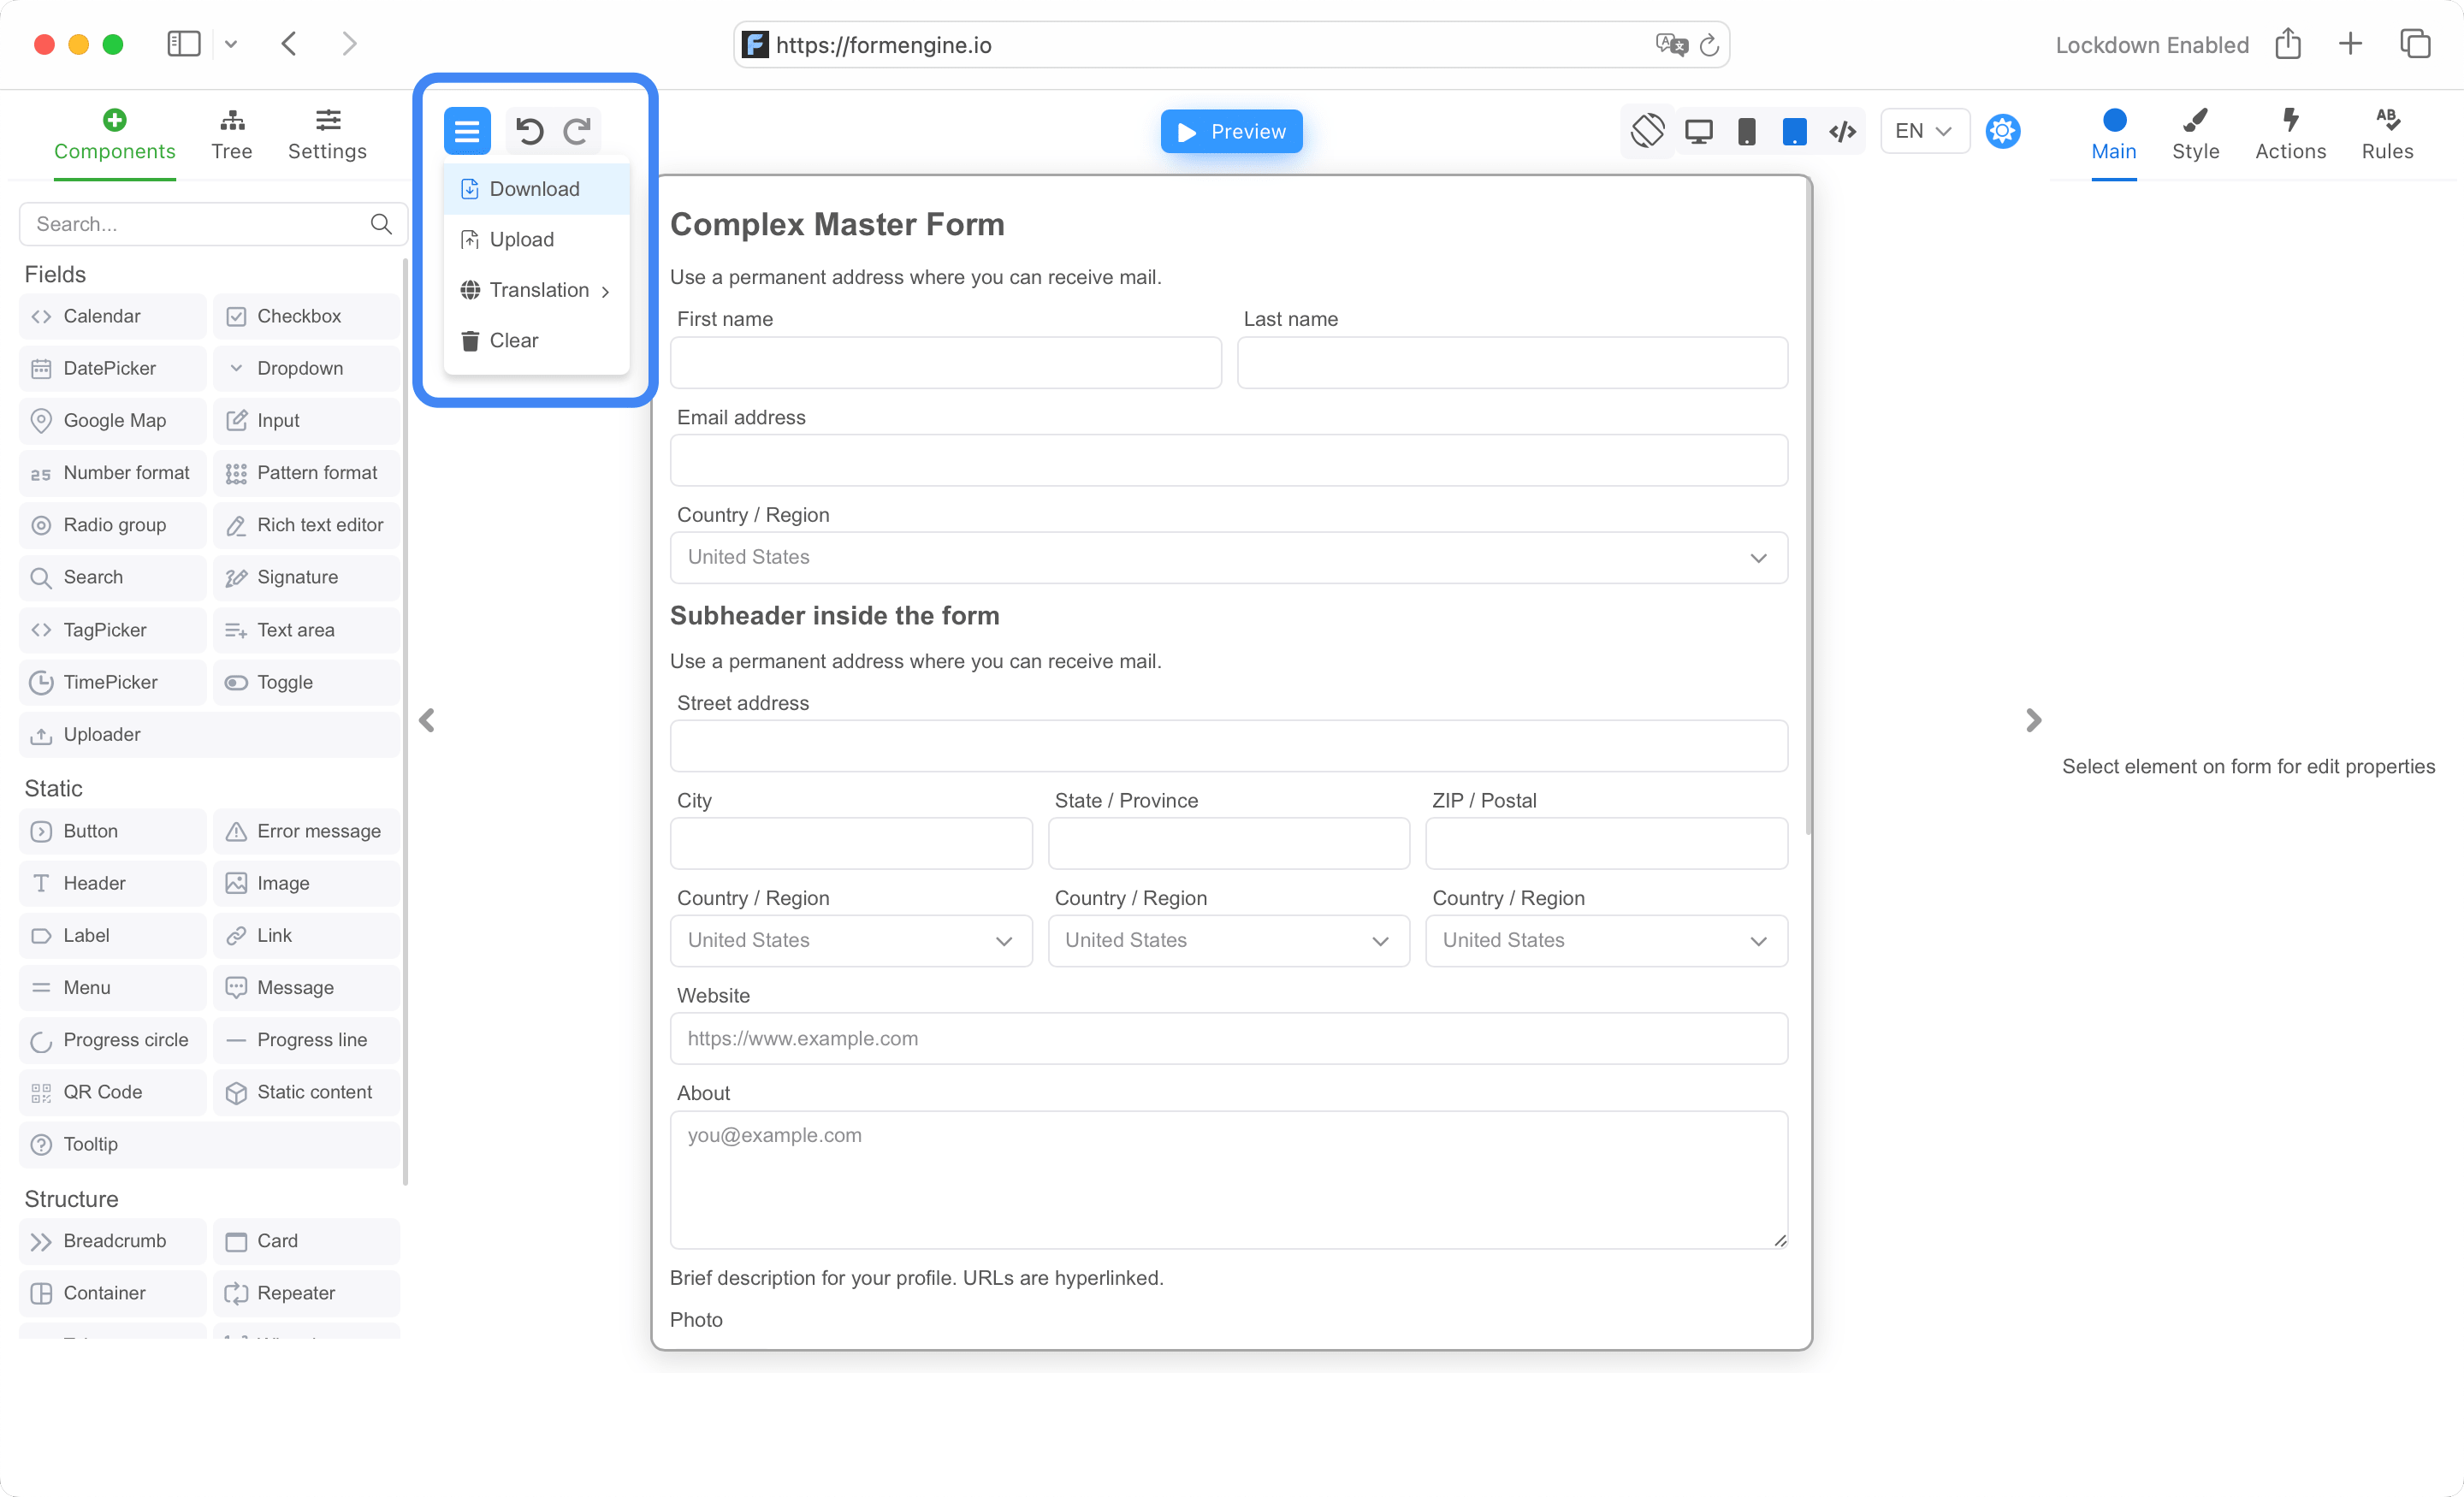
Task: Add the Dropdown component
Action: (x=306, y=368)
